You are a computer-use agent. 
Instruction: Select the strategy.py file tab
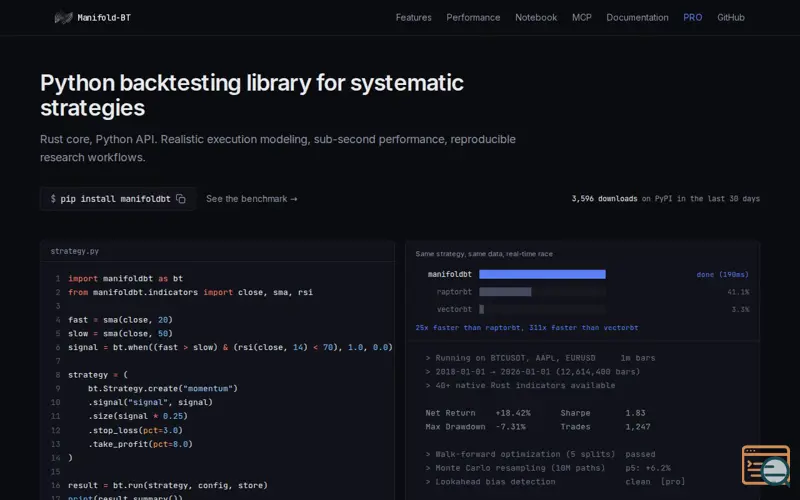pos(74,251)
